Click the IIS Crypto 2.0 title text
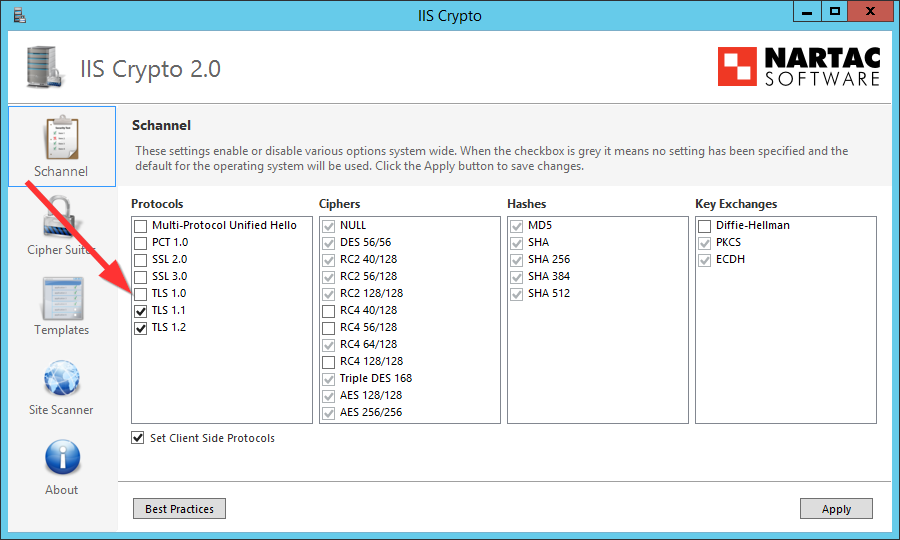The width and height of the screenshot is (900, 540). click(150, 69)
